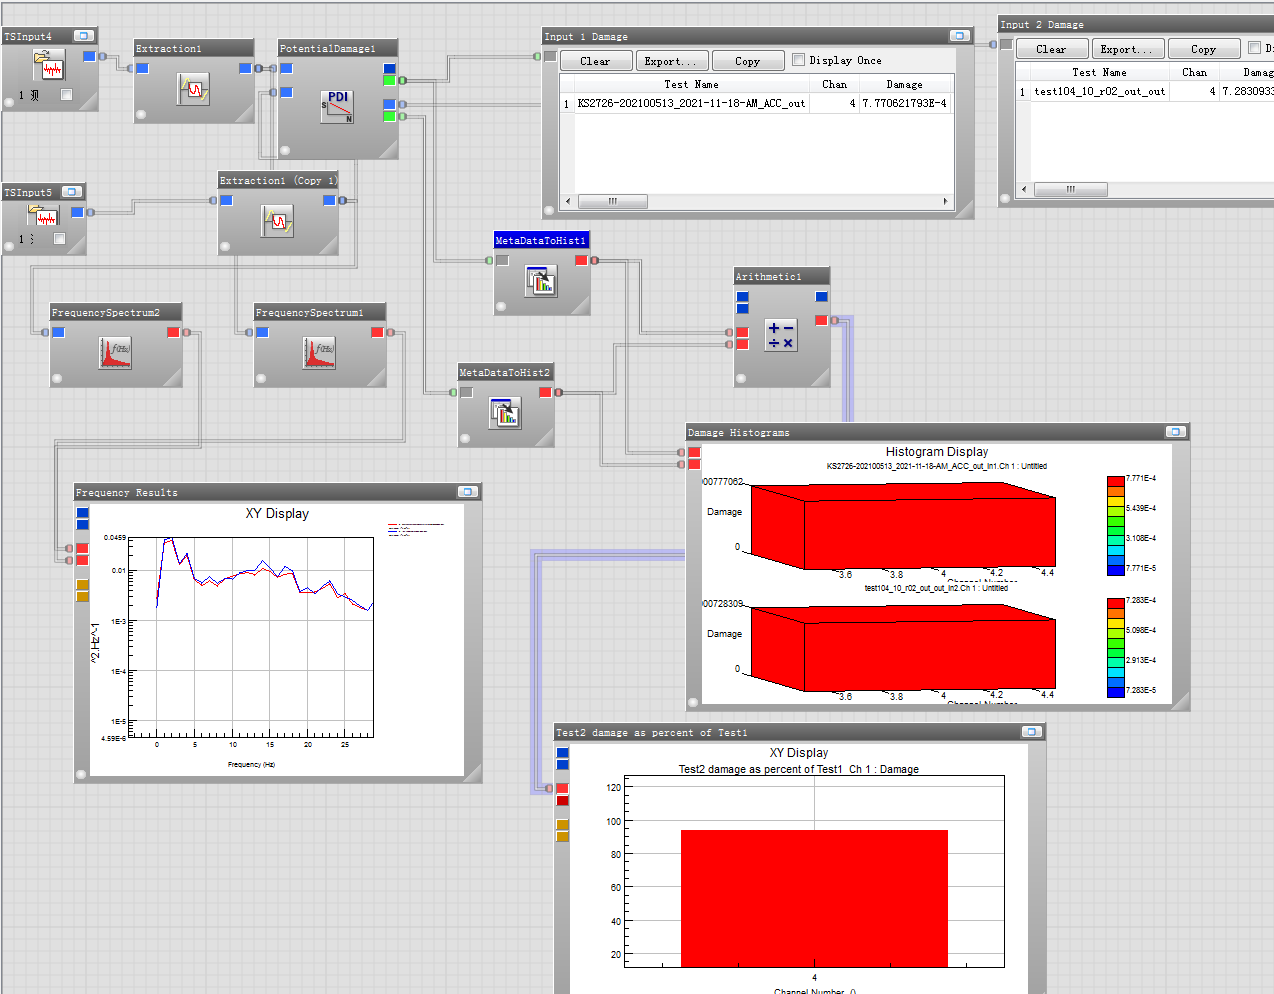1274x994 pixels.
Task: Click the Input 1 Damage horizontal scrollbar
Action: pyautogui.click(x=756, y=201)
